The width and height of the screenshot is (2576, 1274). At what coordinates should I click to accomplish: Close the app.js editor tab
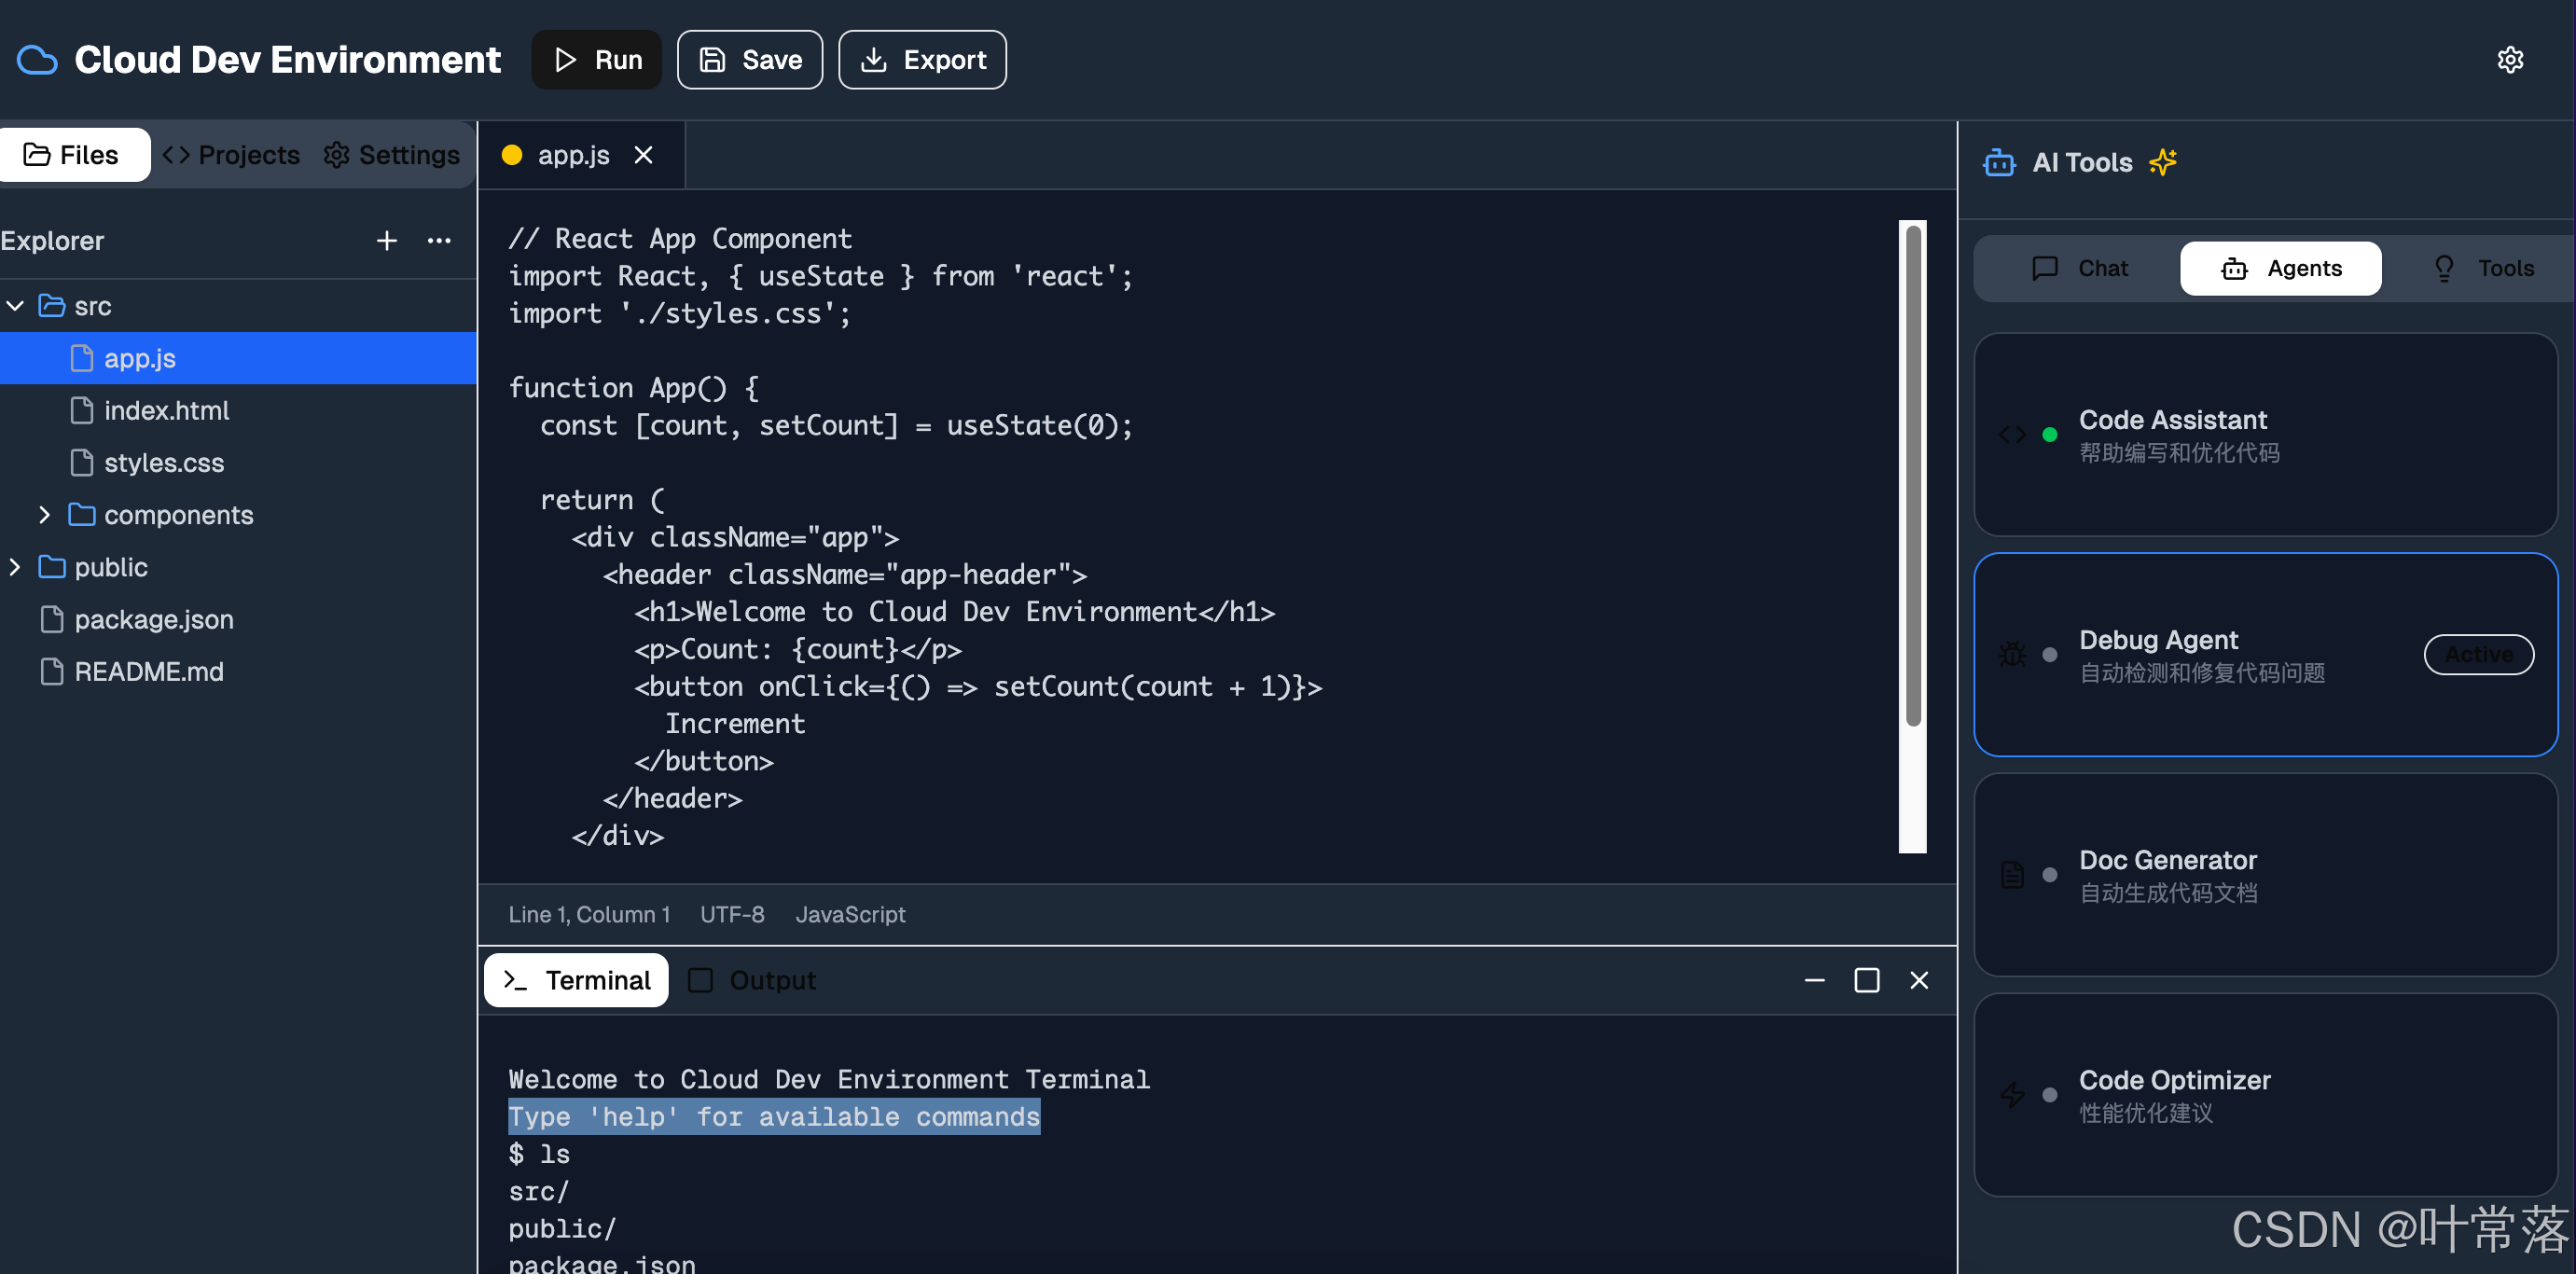(643, 155)
